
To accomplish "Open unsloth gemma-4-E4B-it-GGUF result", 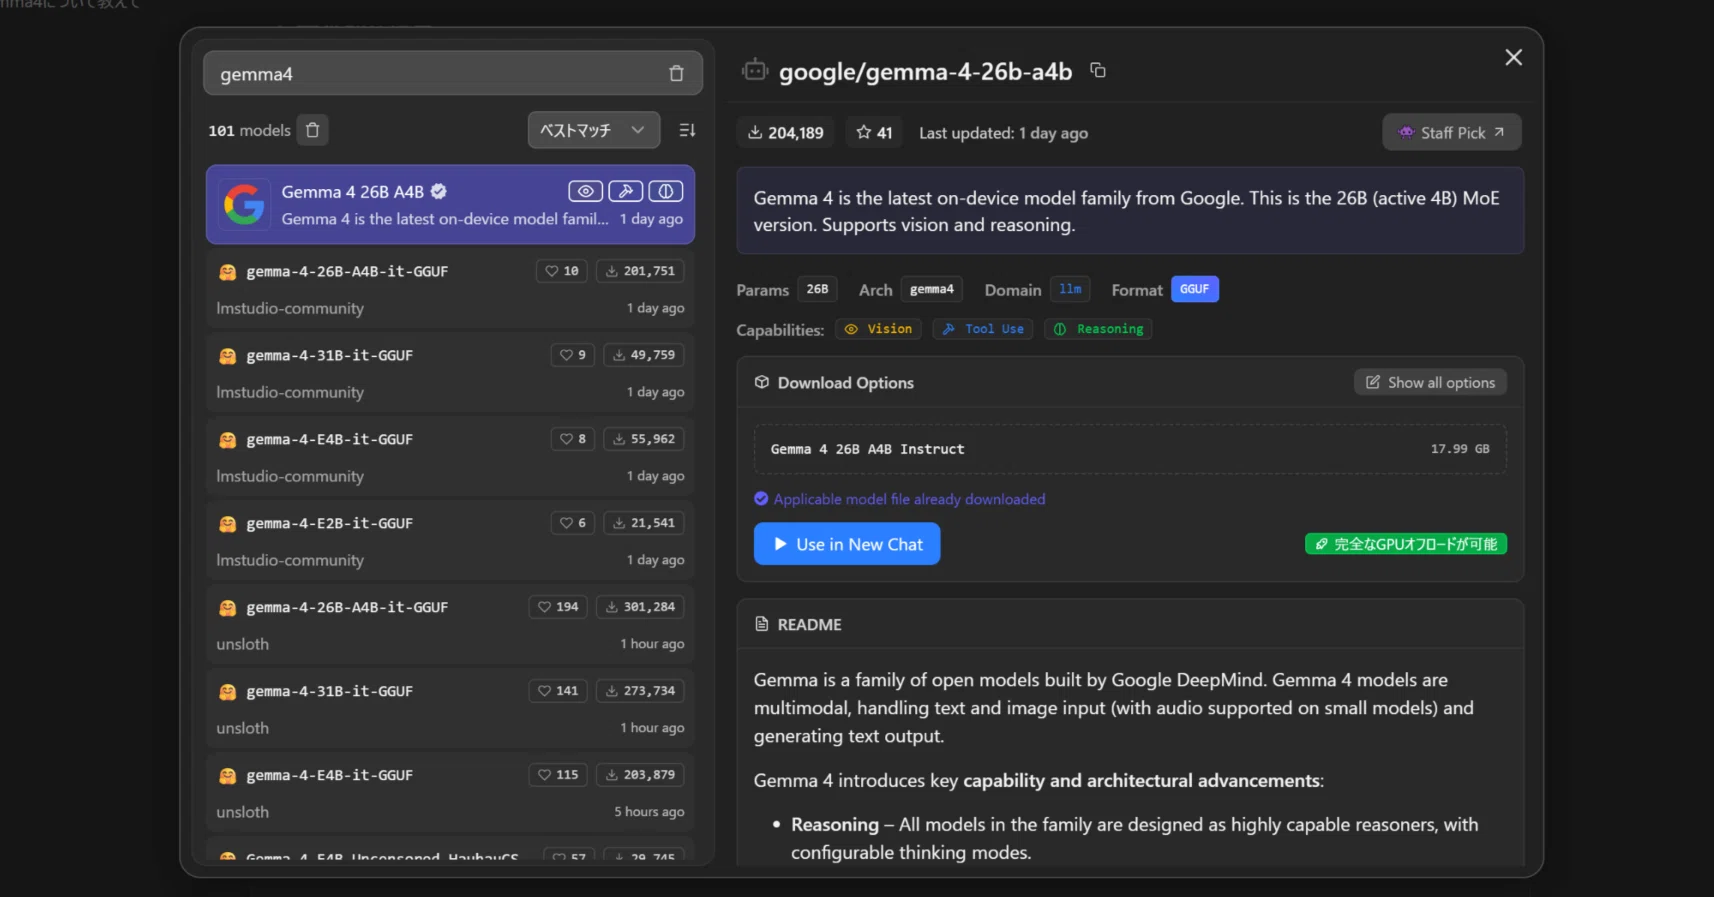I will (x=450, y=792).
